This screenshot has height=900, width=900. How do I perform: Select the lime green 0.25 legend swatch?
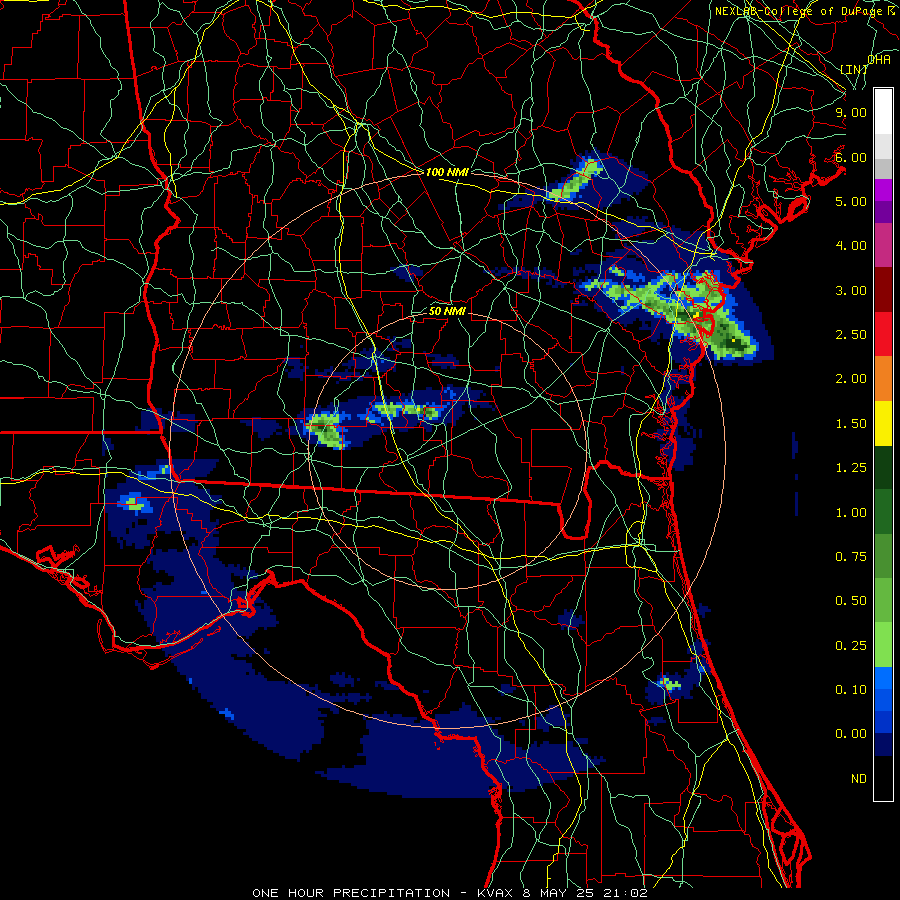[883, 645]
